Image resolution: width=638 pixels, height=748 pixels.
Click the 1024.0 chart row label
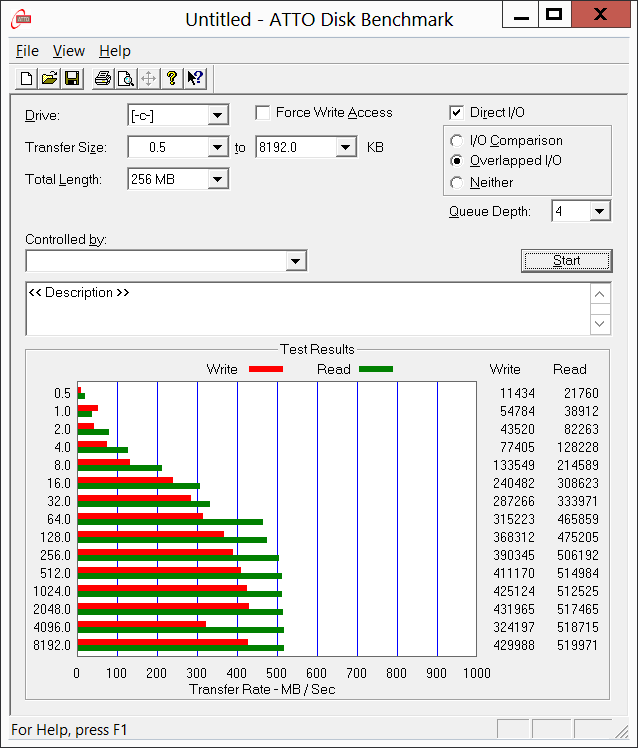(x=52, y=591)
